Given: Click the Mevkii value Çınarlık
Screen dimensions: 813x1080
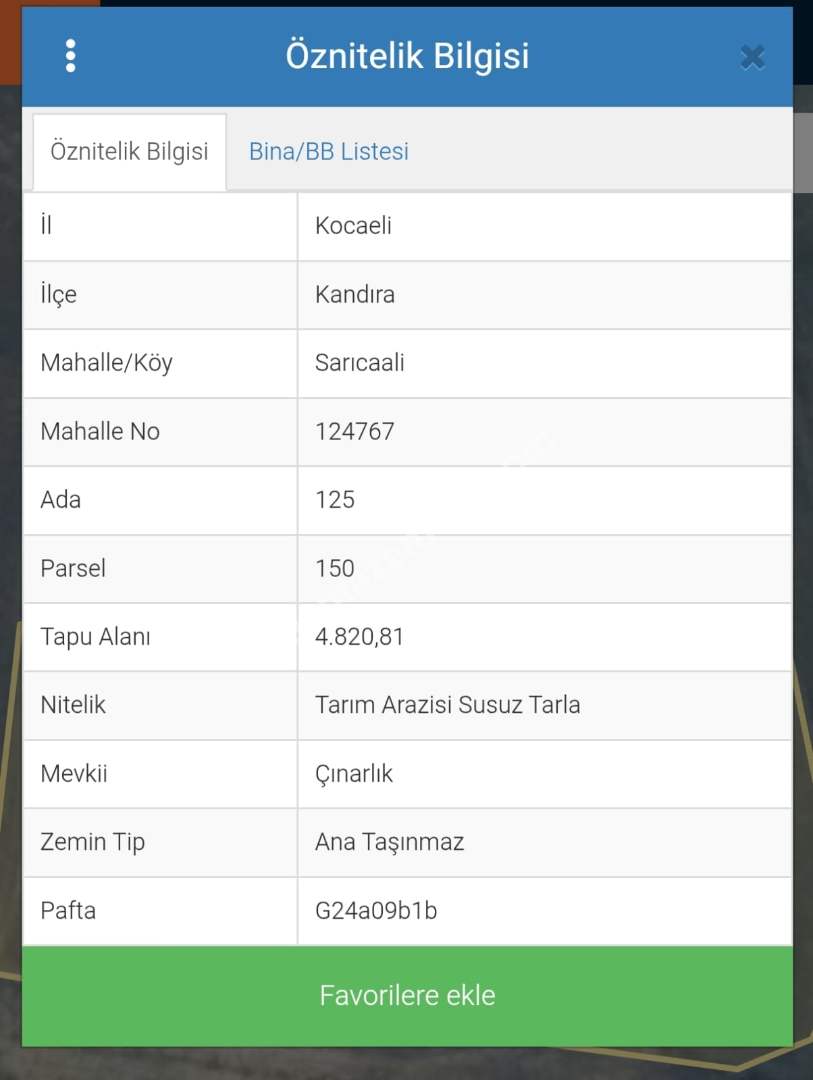Looking at the screenshot, I should (354, 774).
